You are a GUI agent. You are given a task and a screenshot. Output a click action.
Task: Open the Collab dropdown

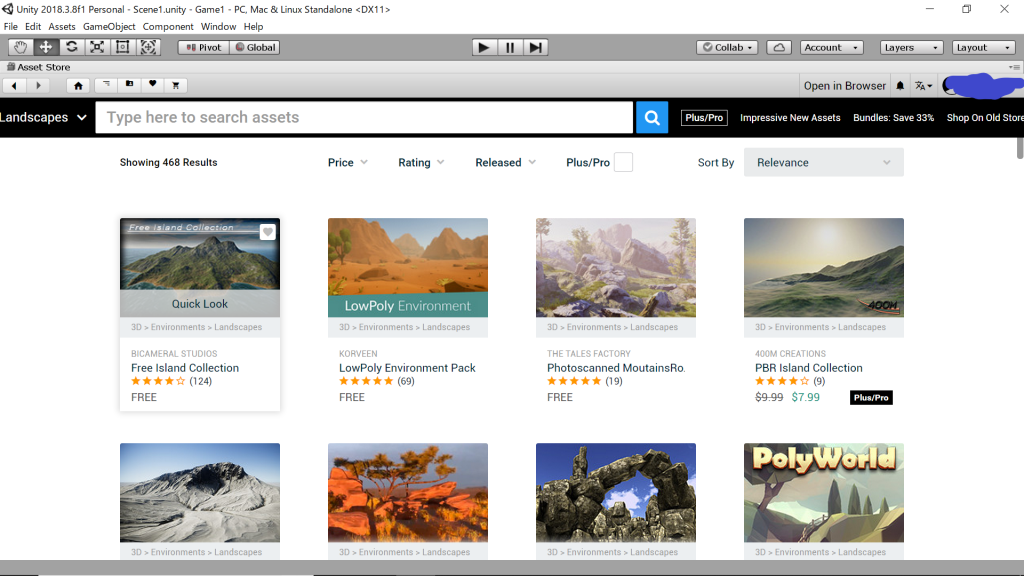pyautogui.click(x=728, y=47)
